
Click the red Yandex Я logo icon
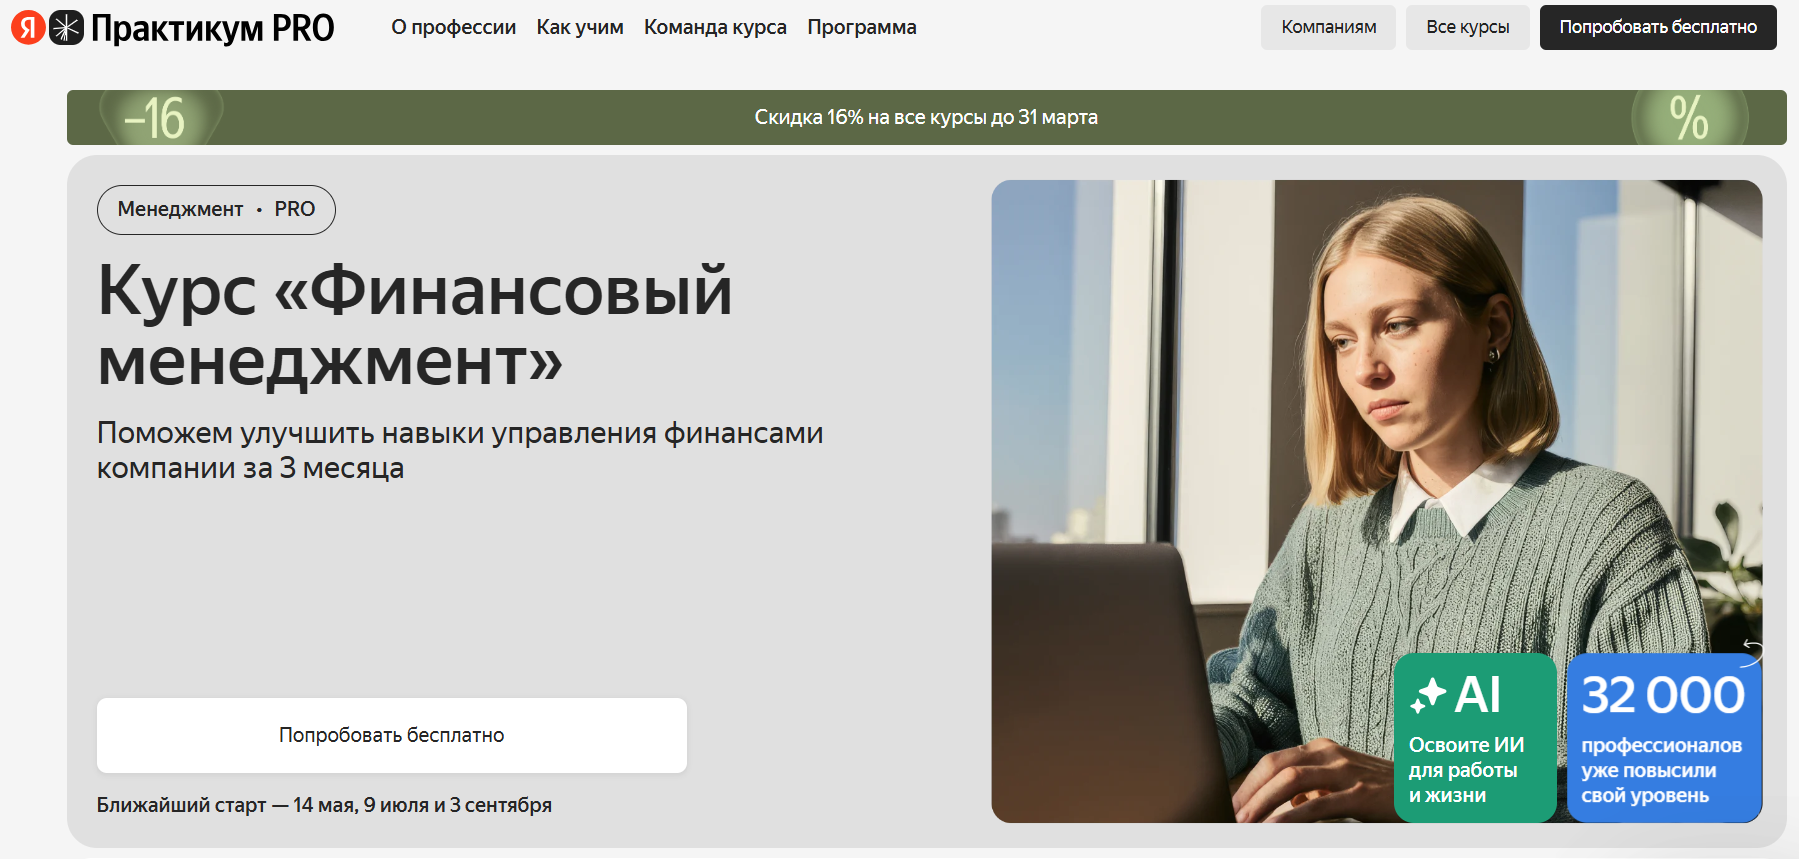[x=28, y=28]
